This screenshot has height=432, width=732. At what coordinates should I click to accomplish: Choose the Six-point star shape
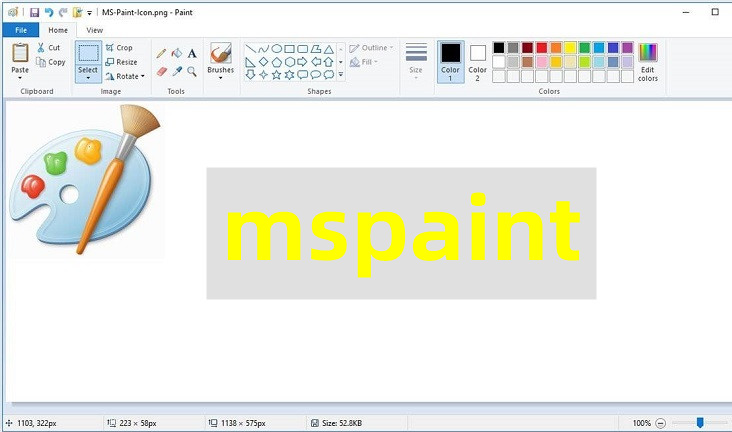[x=289, y=75]
